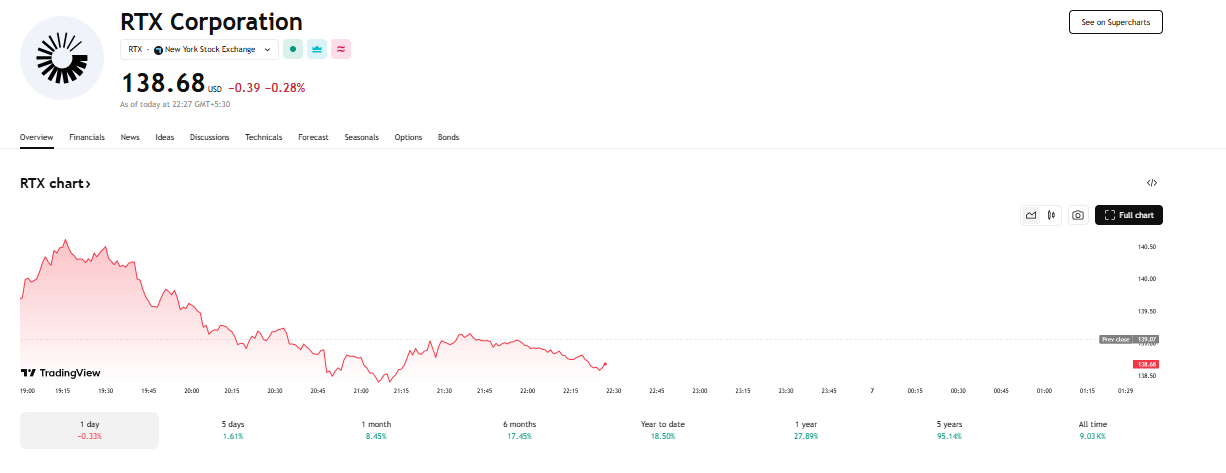1226x473 pixels.
Task: Click the 23:00 time axis label
Action: point(700,391)
